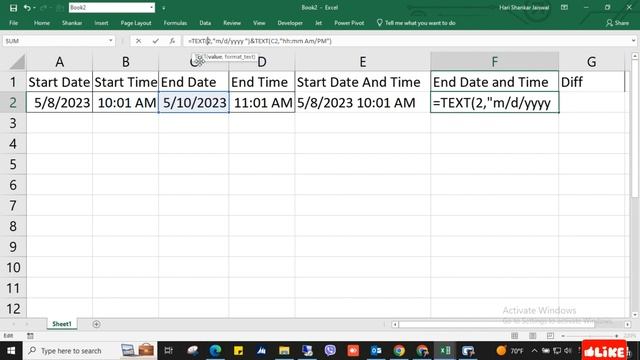Switch to the Formulas tab
Image resolution: width=640 pixels, height=360 pixels.
(x=175, y=23)
